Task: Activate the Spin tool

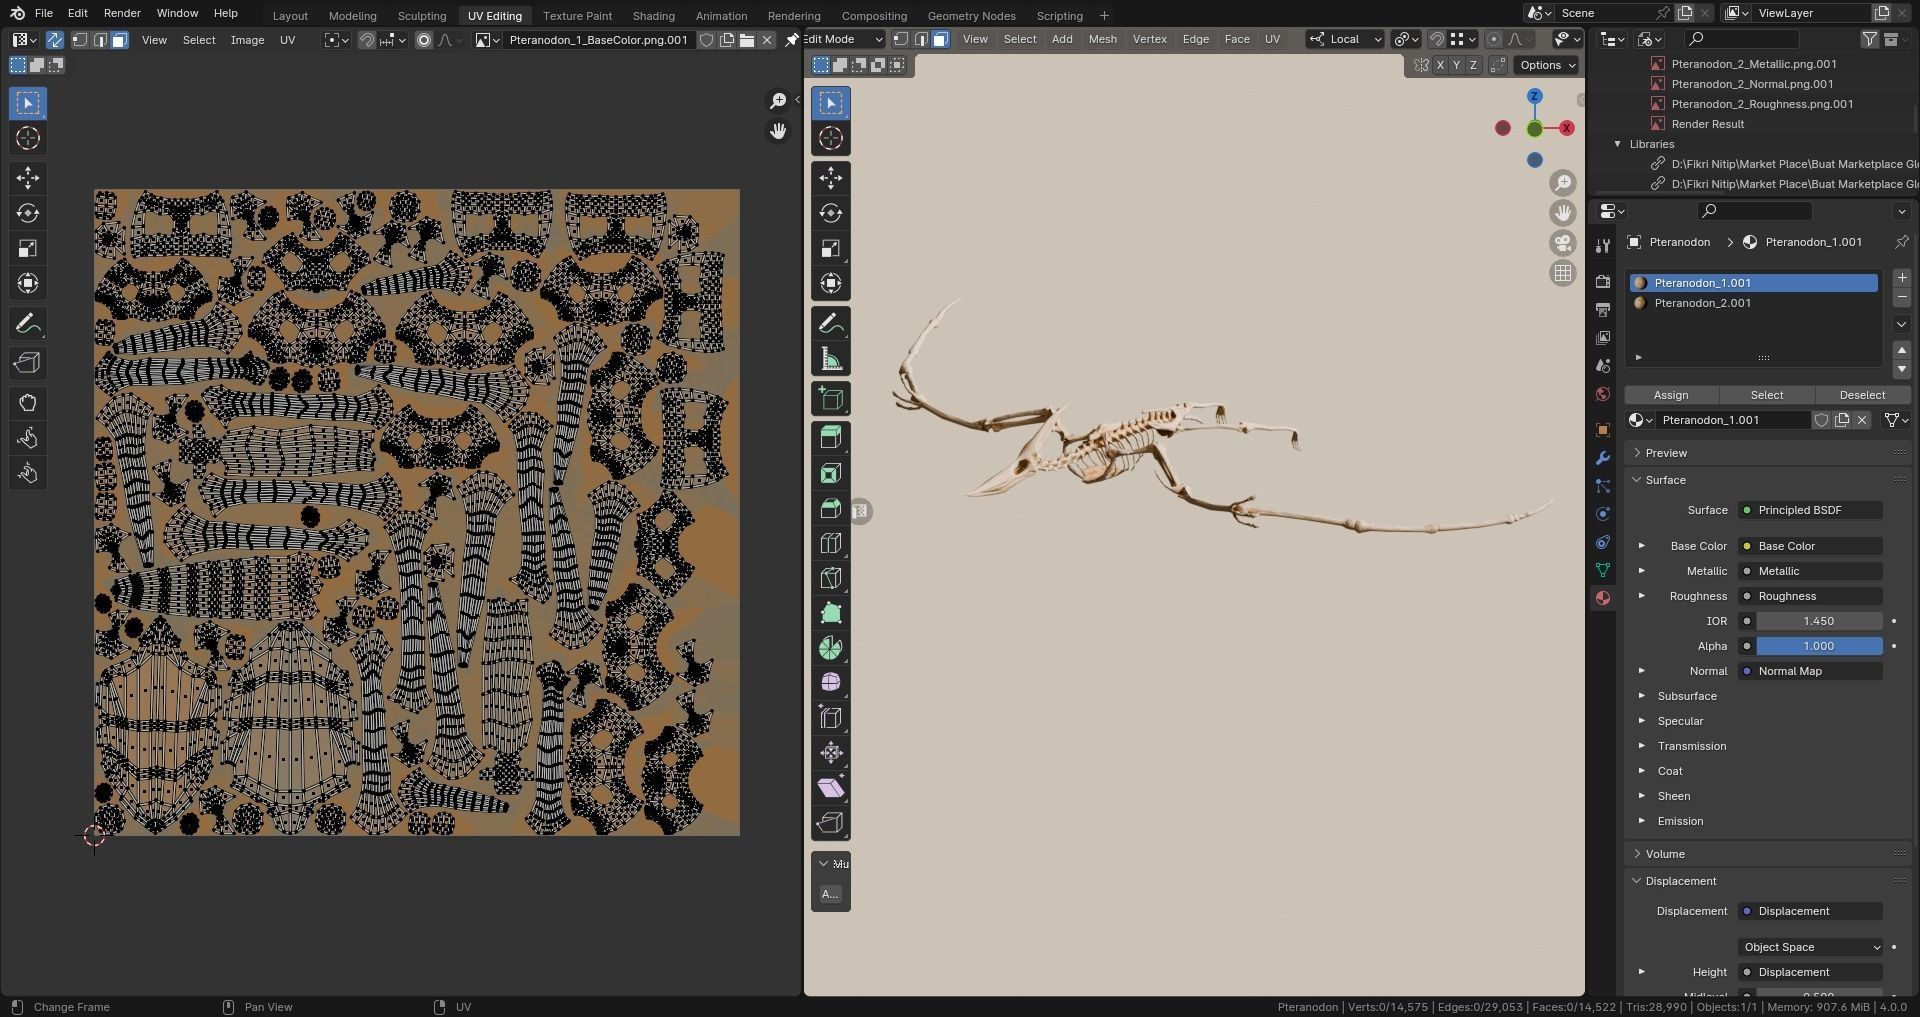Action: [x=831, y=648]
